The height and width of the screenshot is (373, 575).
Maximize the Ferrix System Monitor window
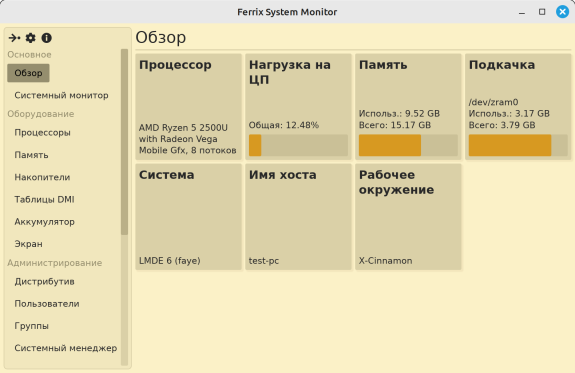point(542,12)
